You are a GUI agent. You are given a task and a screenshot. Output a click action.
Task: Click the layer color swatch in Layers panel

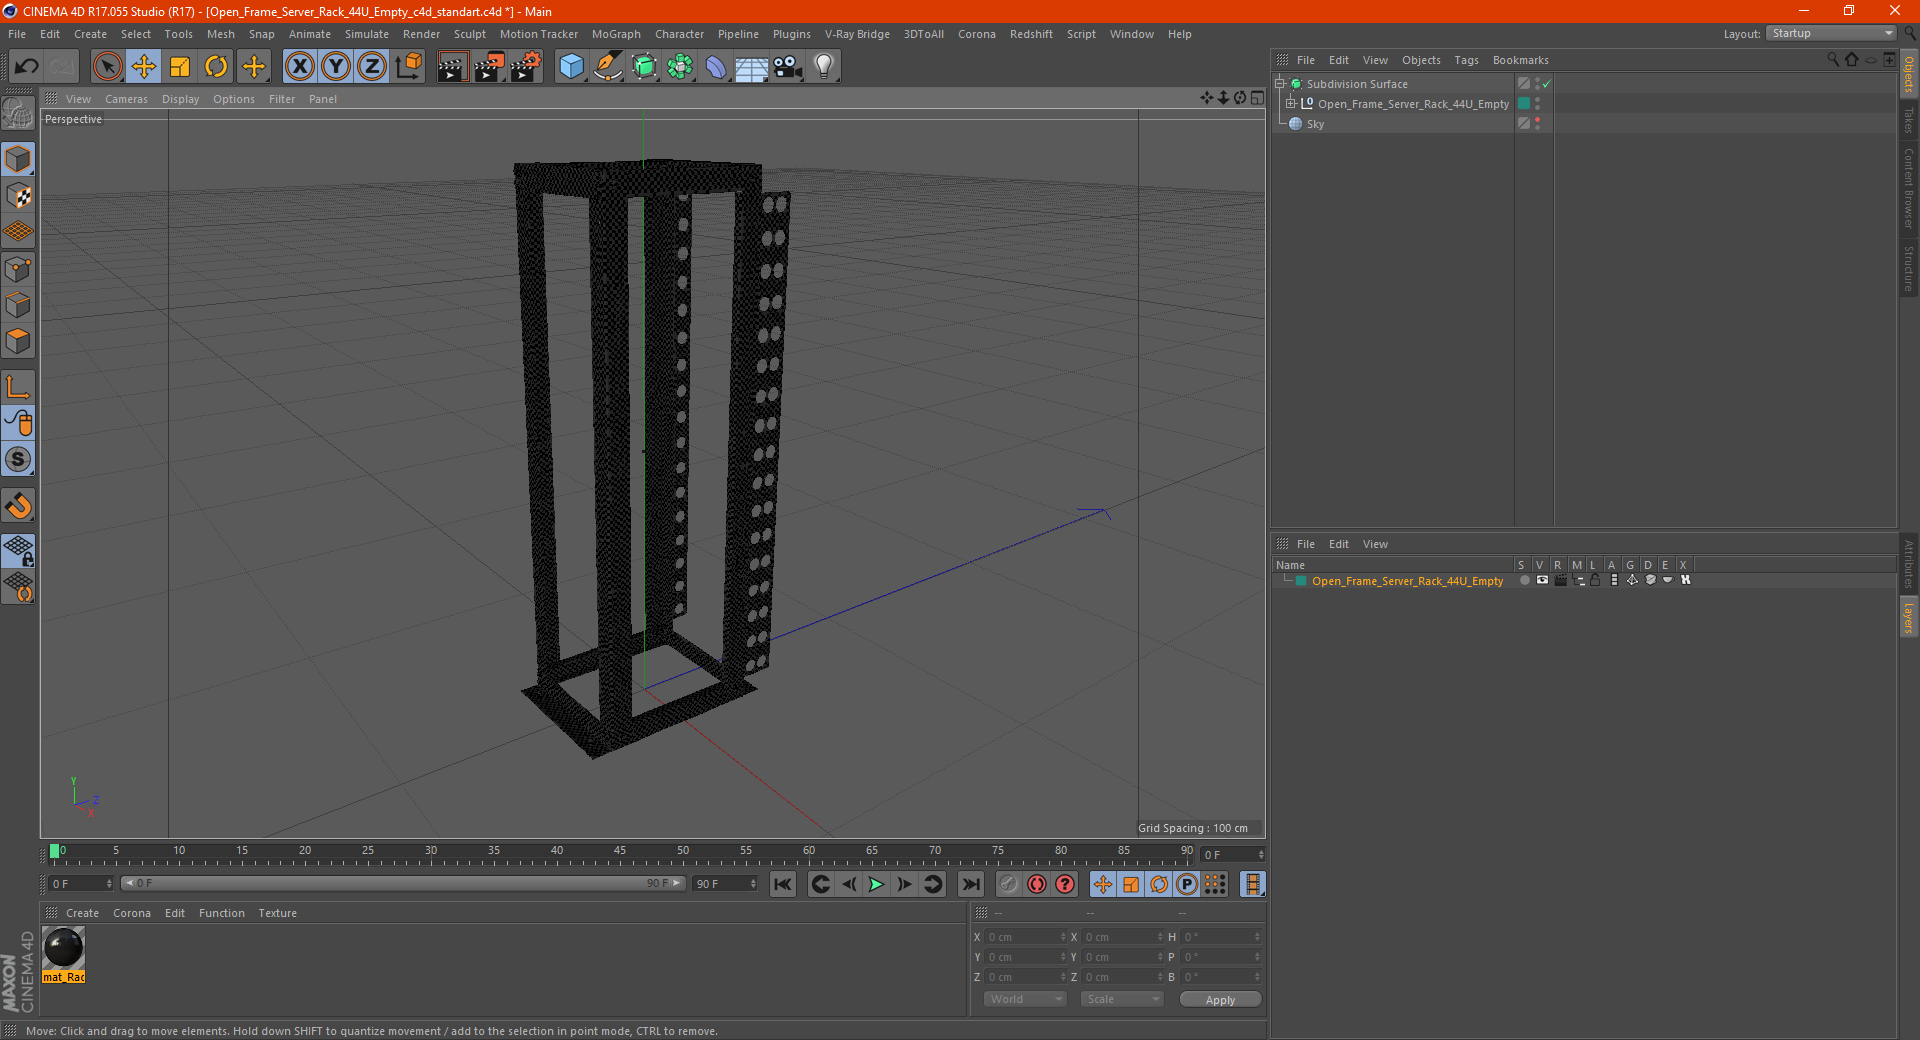[1301, 581]
